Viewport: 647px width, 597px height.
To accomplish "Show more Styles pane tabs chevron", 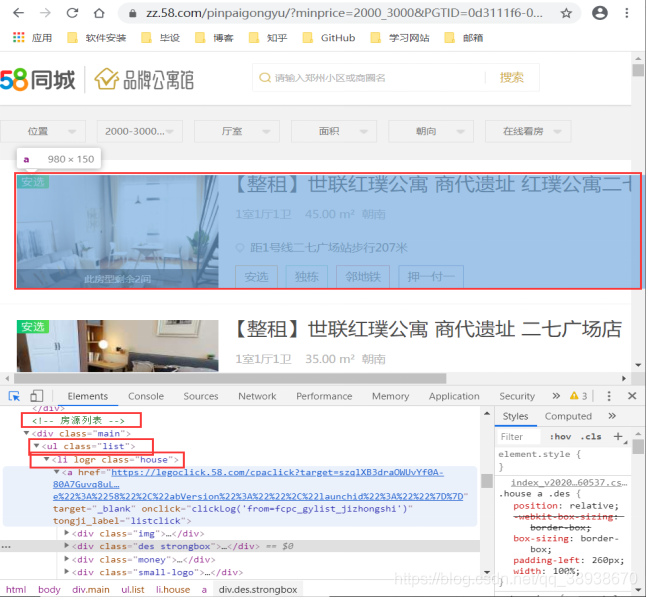I will [x=612, y=416].
